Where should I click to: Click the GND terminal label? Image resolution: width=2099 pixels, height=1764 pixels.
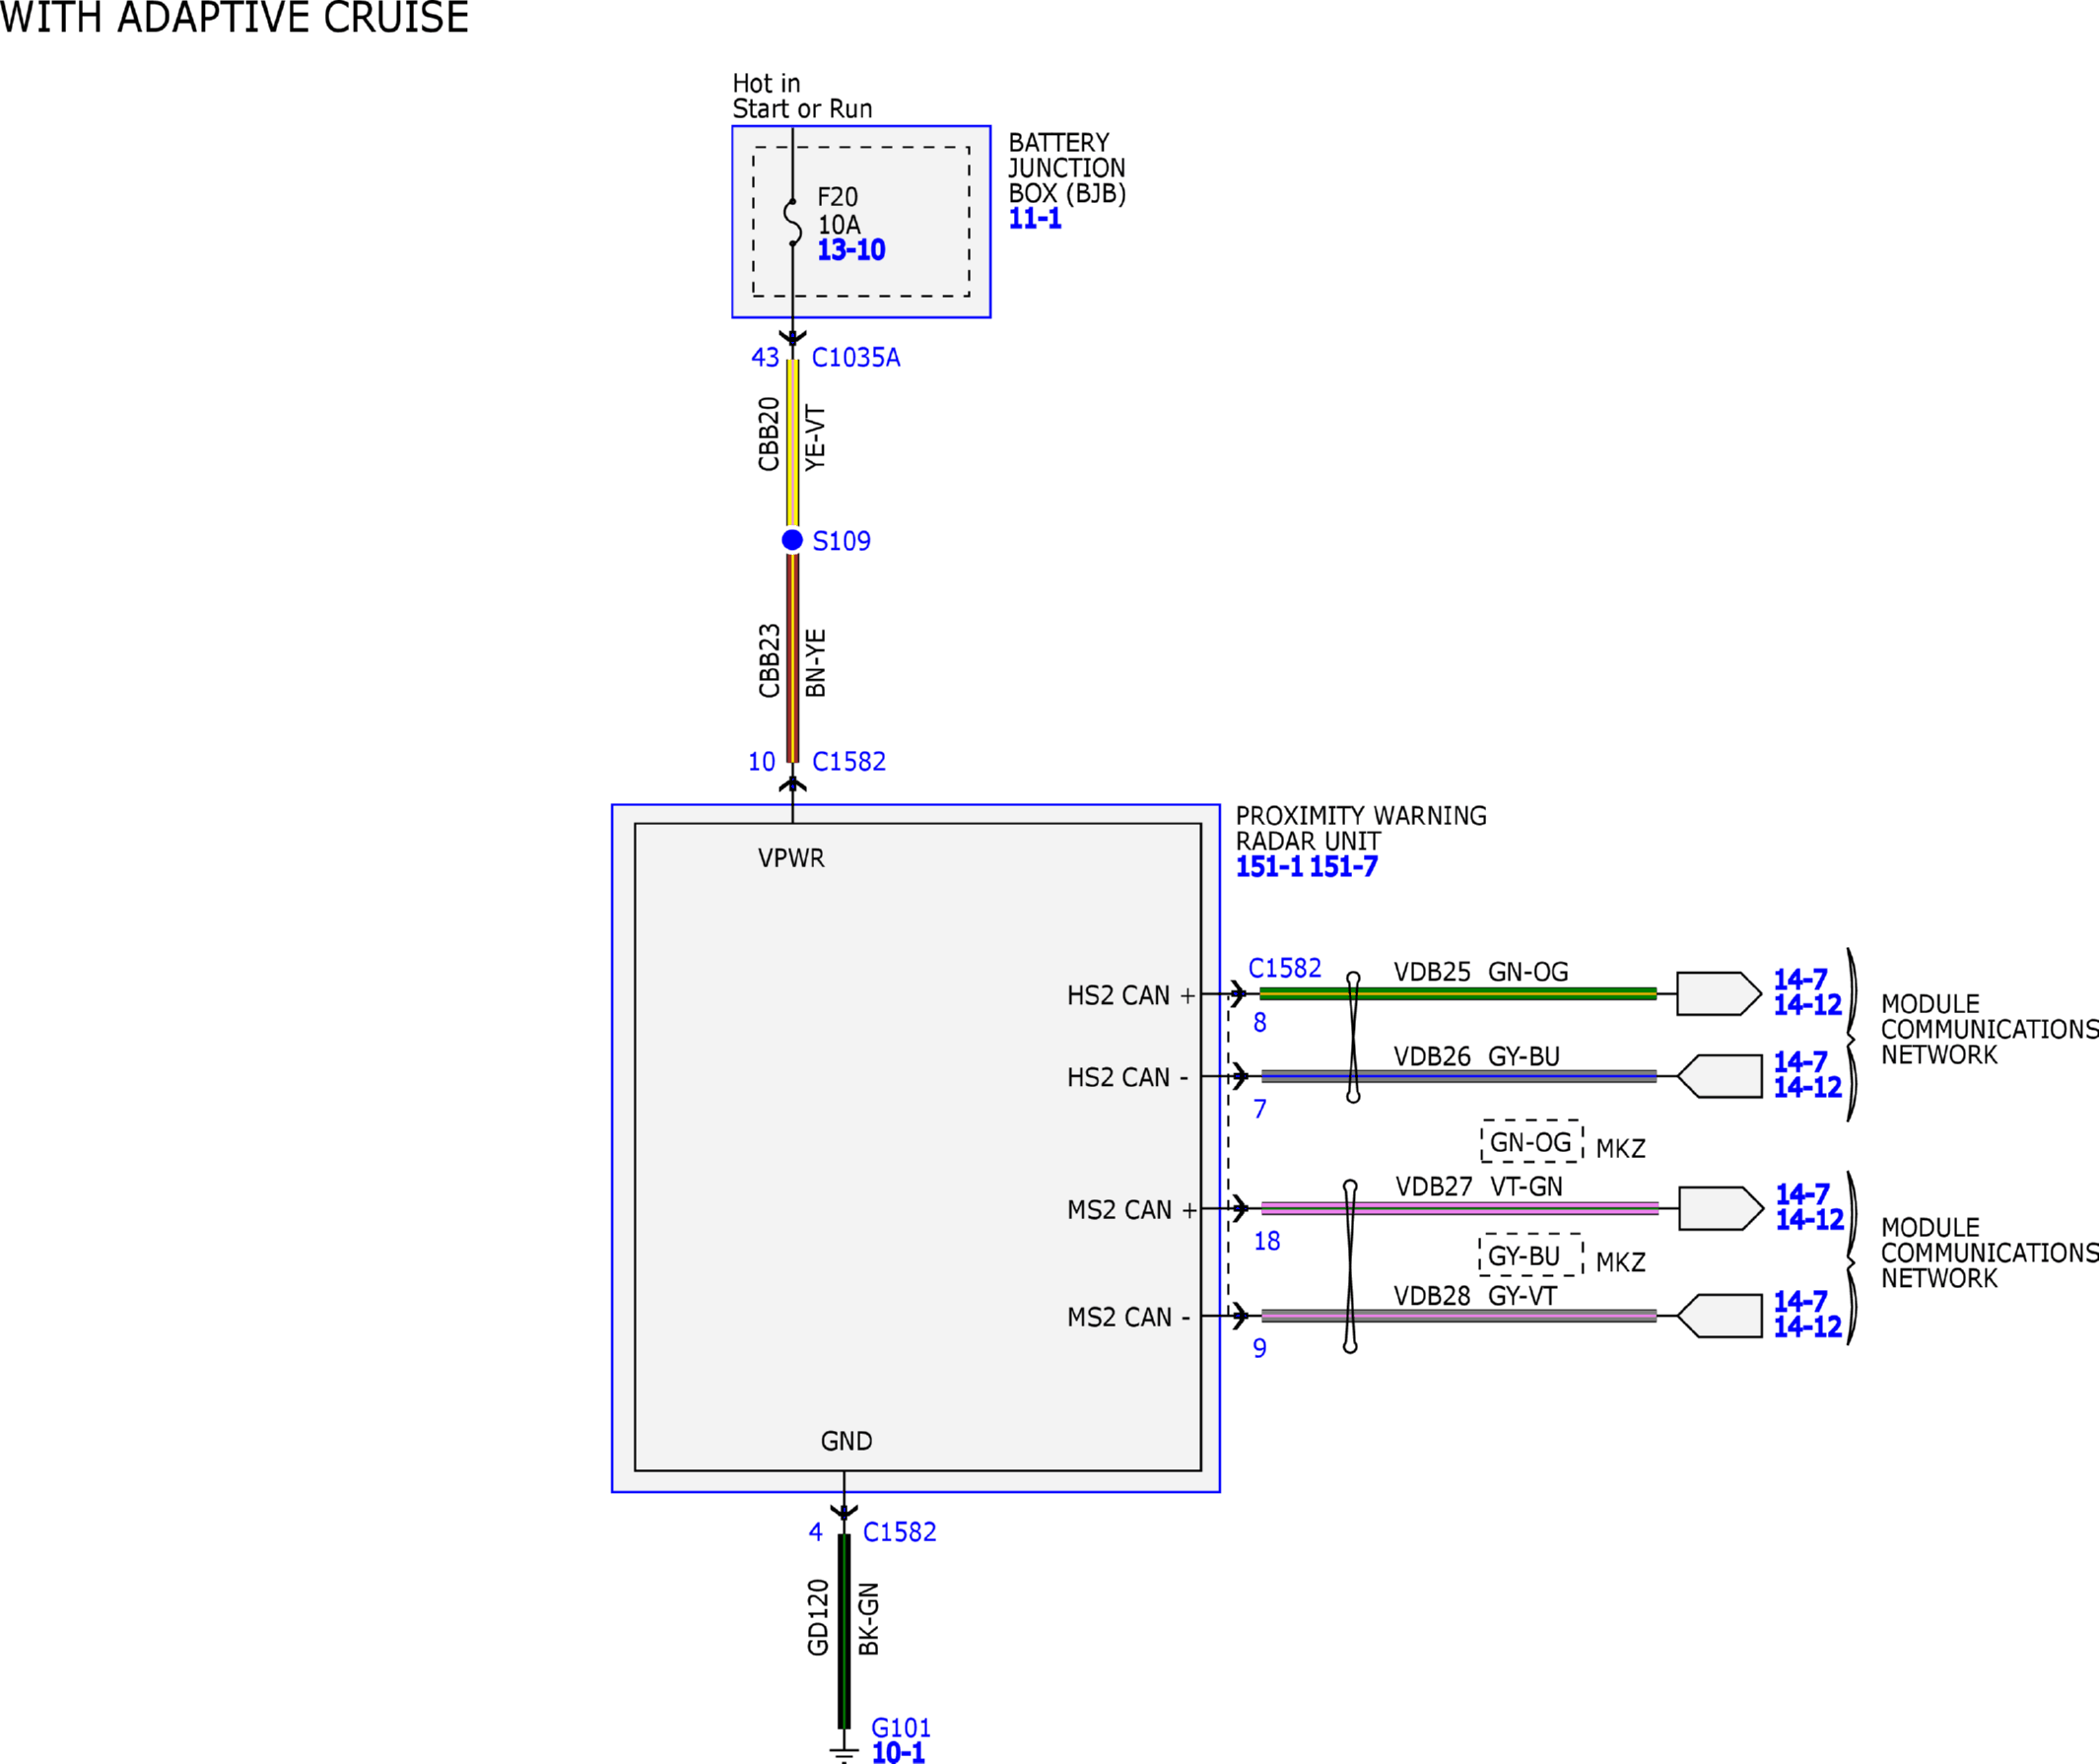(846, 1442)
